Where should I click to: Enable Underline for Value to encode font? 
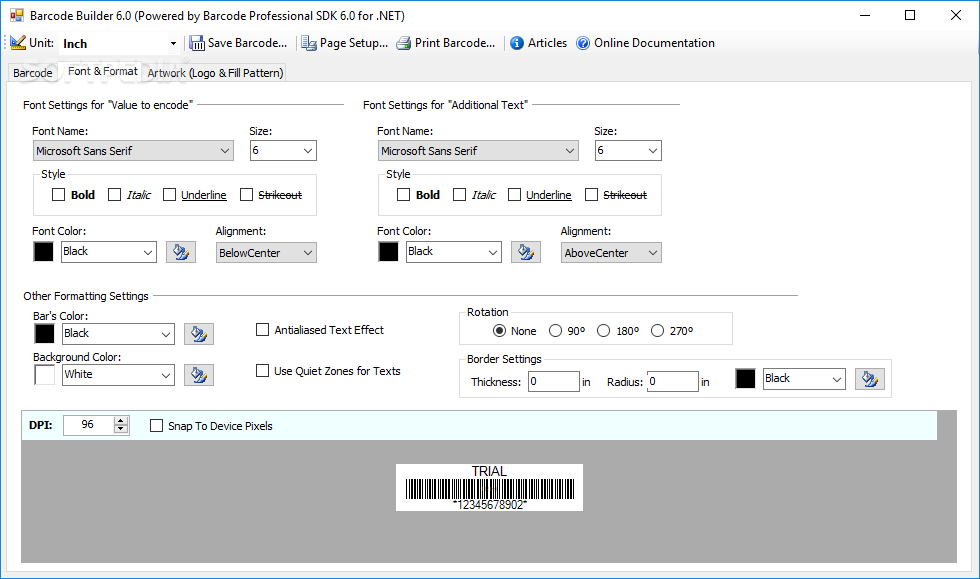click(x=169, y=195)
